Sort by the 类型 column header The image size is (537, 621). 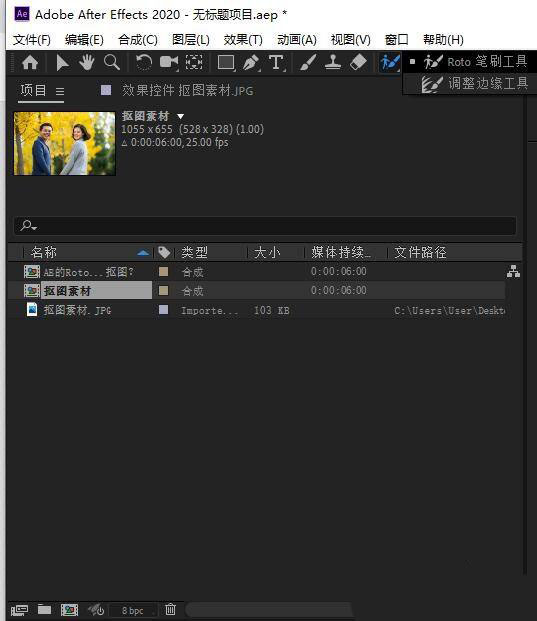click(194, 252)
